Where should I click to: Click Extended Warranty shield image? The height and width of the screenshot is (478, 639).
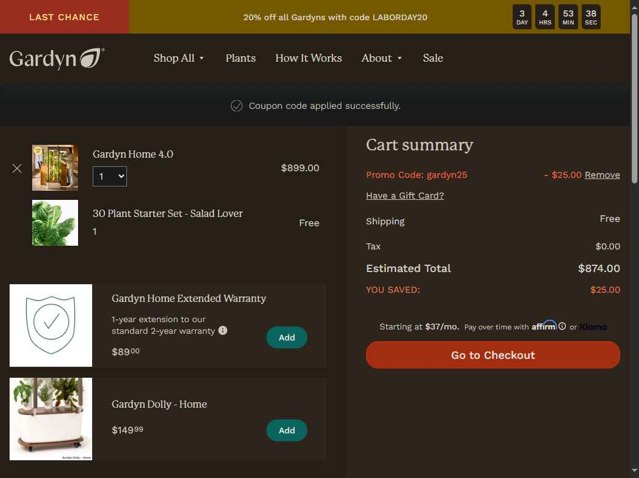coord(51,325)
